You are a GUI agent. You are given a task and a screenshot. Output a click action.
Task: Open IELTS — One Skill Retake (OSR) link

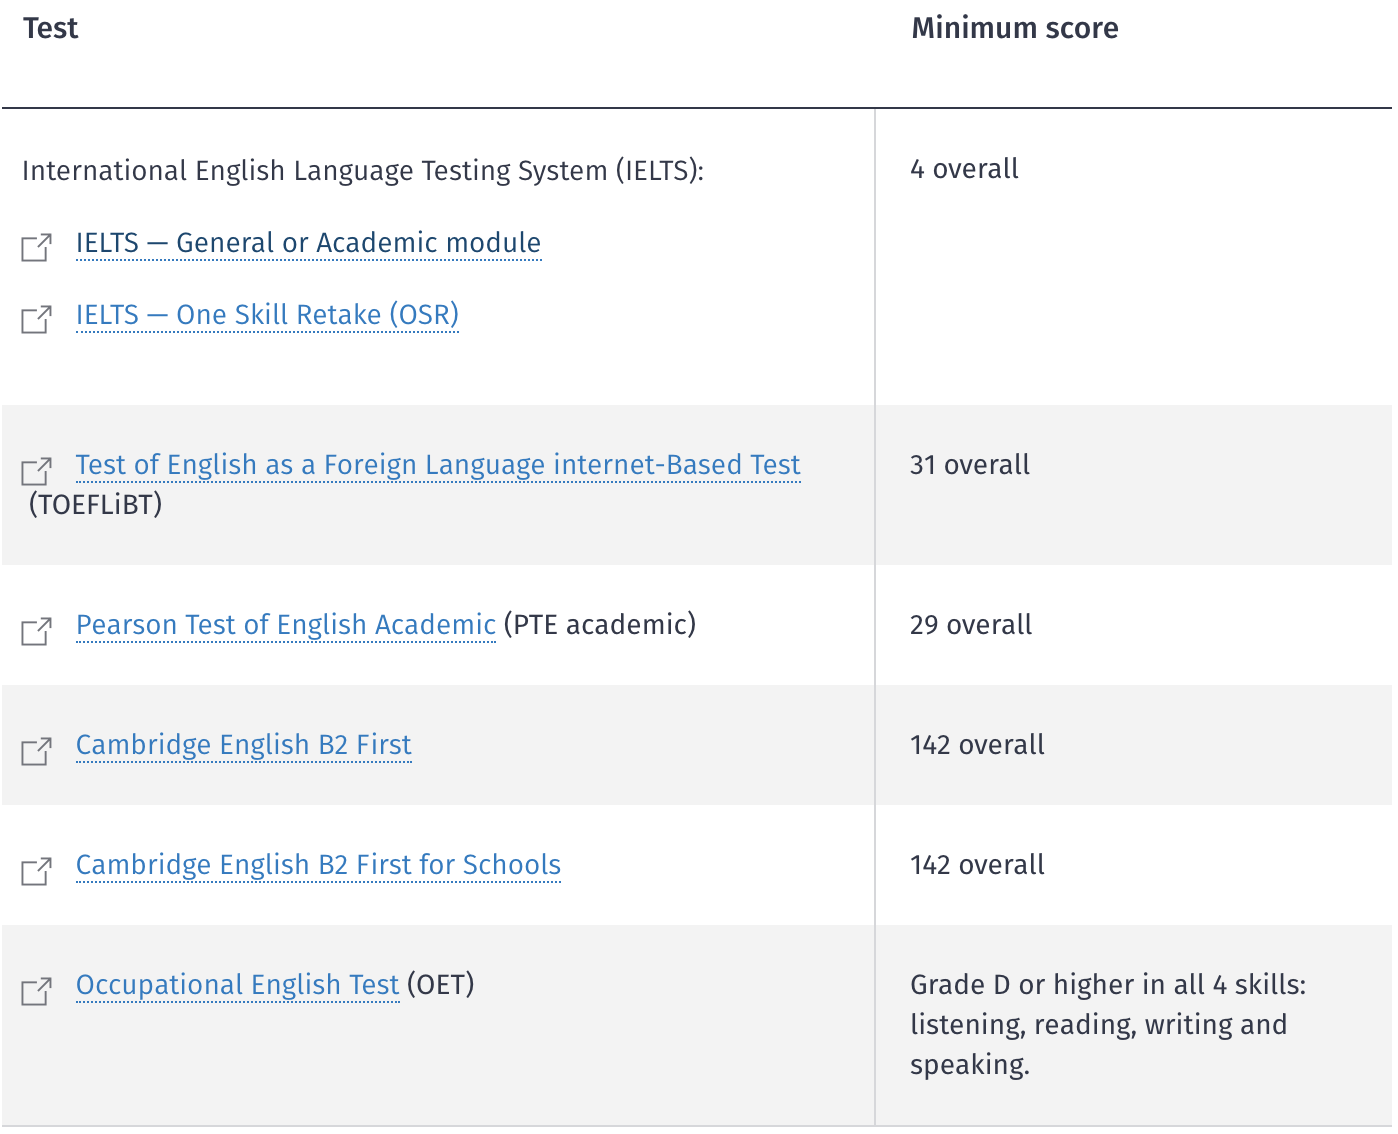point(267,315)
